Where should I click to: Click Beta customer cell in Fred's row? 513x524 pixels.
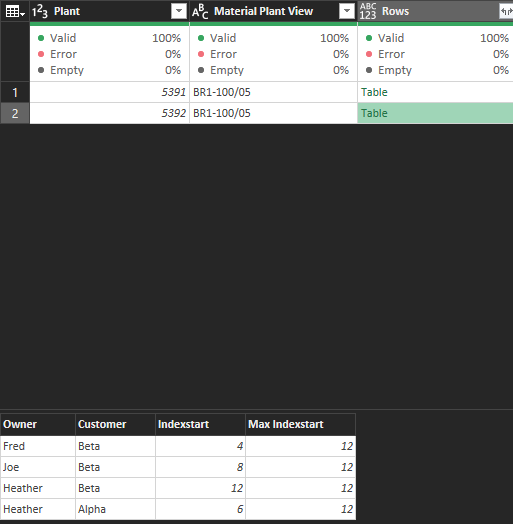[115, 446]
